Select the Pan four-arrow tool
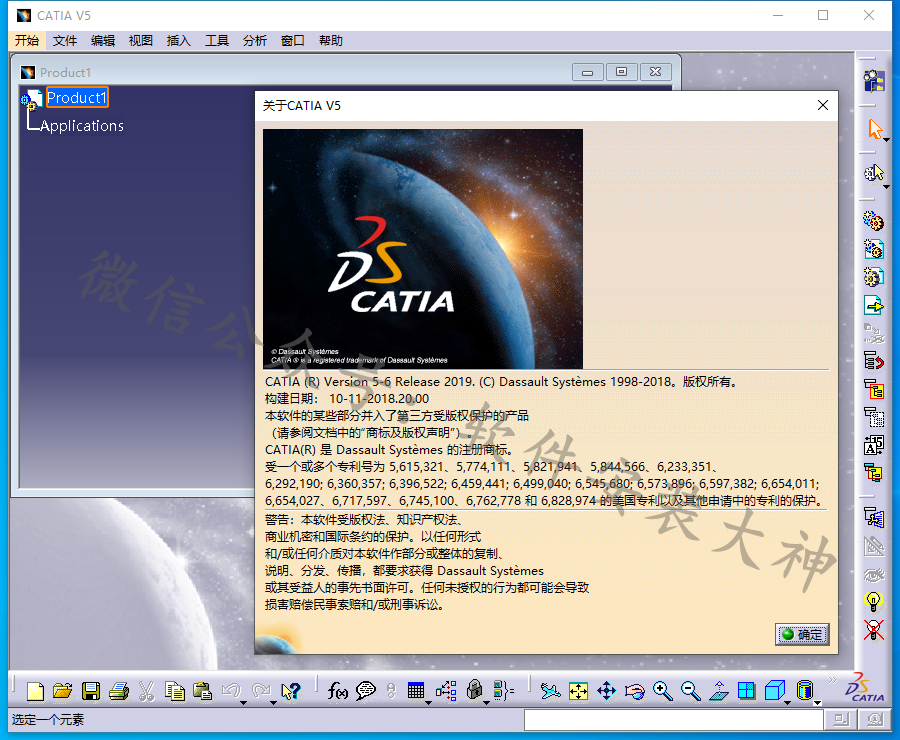 click(606, 691)
